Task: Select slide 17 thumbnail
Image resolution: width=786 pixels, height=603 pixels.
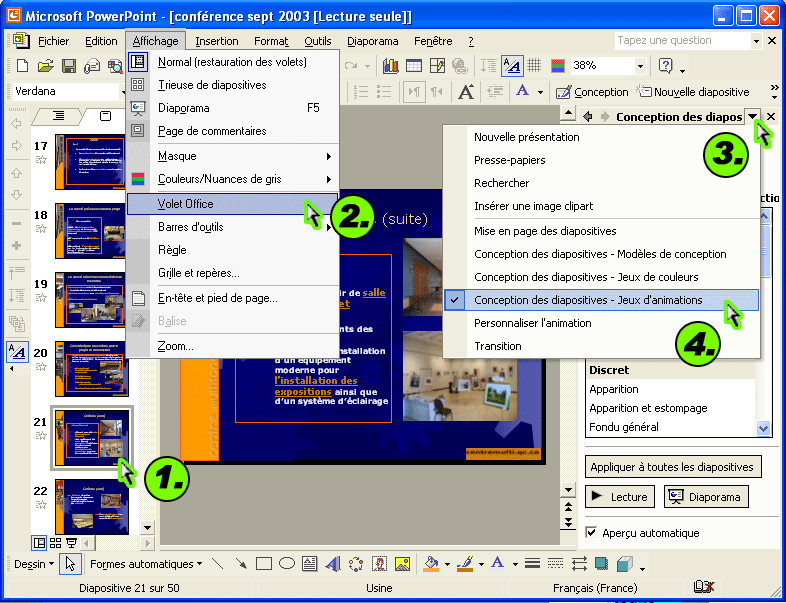Action: [89, 162]
